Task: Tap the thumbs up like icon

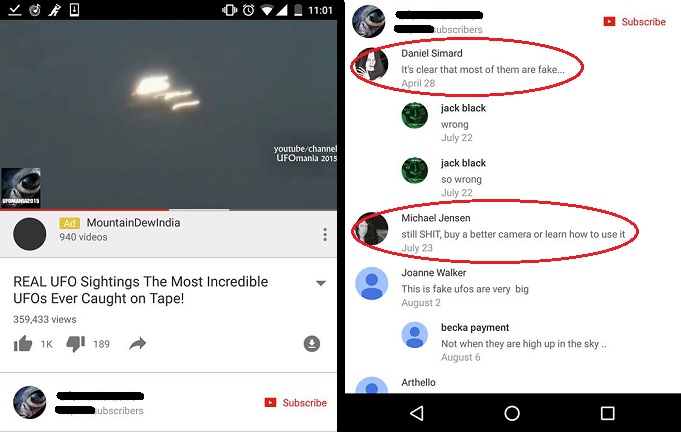Action: click(23, 344)
